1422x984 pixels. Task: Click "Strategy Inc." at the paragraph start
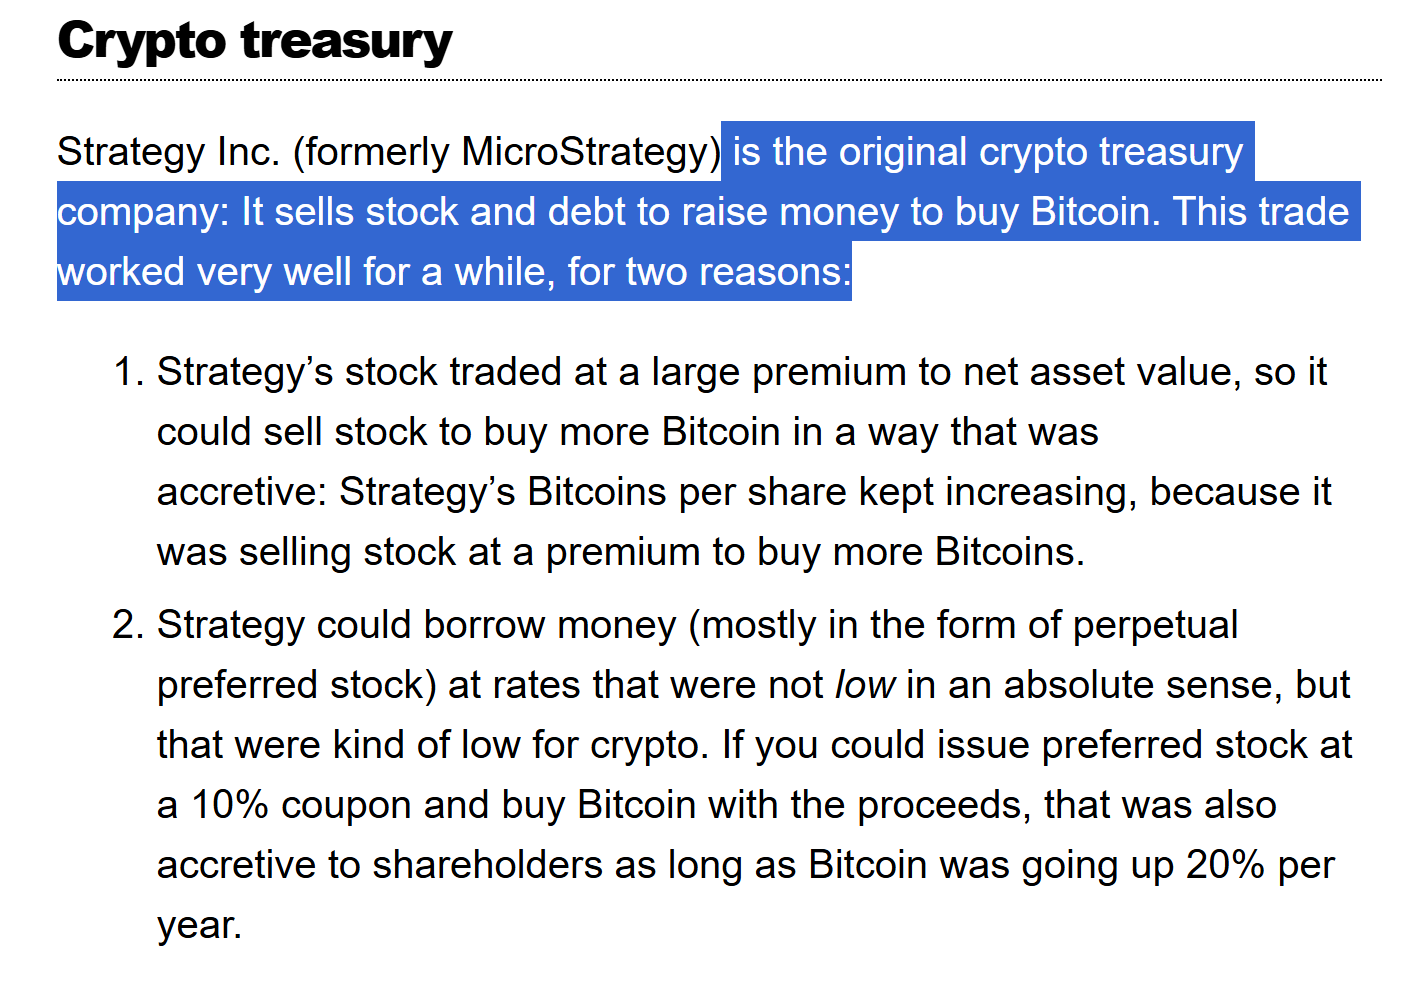point(168,152)
